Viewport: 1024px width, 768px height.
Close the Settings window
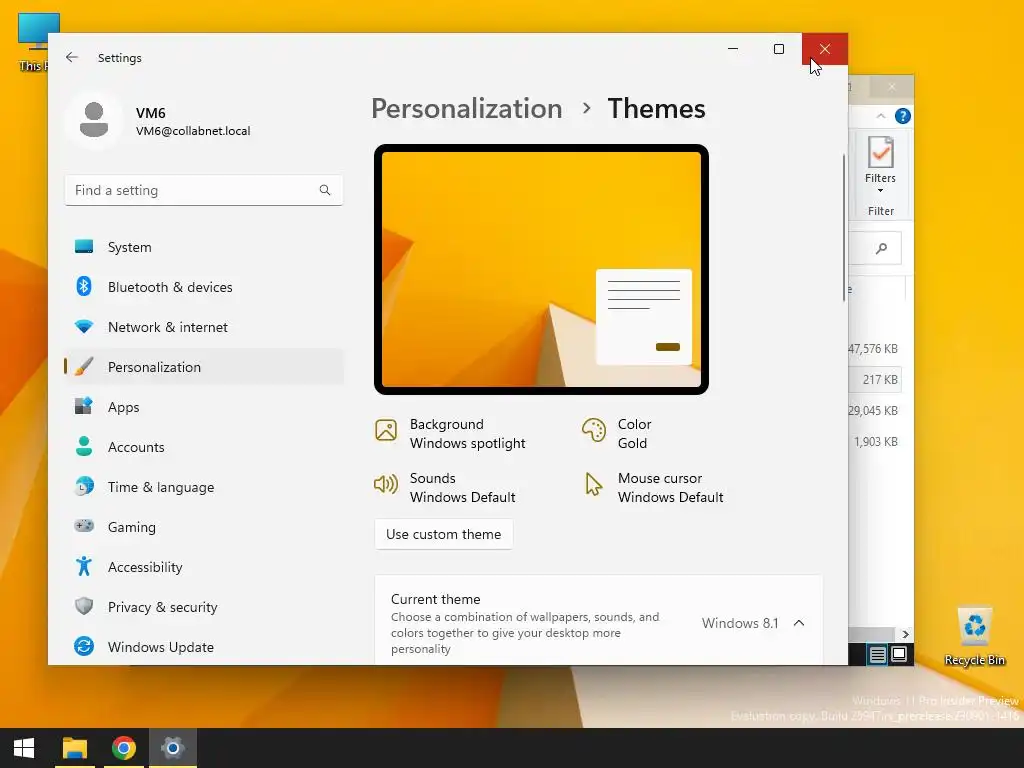(x=825, y=49)
